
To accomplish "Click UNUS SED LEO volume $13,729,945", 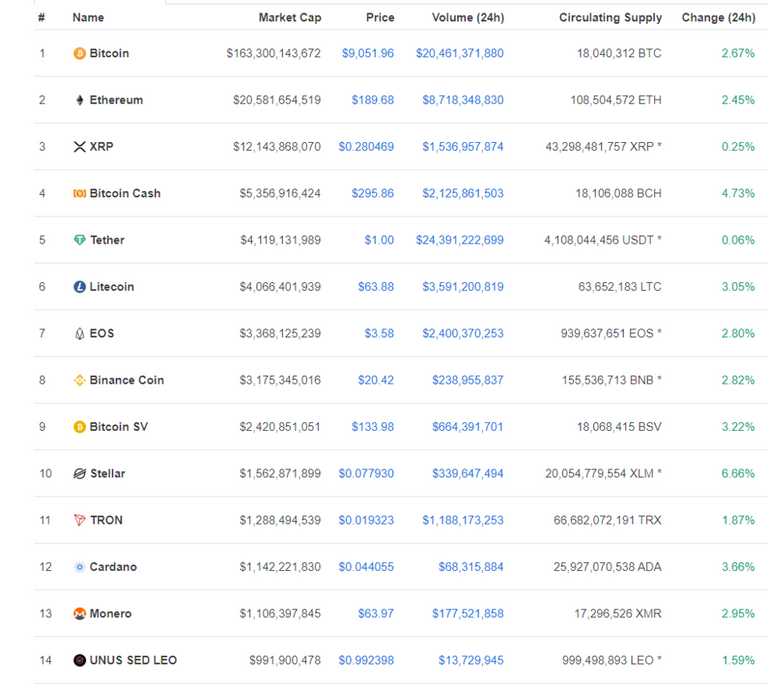I will coord(471,661).
